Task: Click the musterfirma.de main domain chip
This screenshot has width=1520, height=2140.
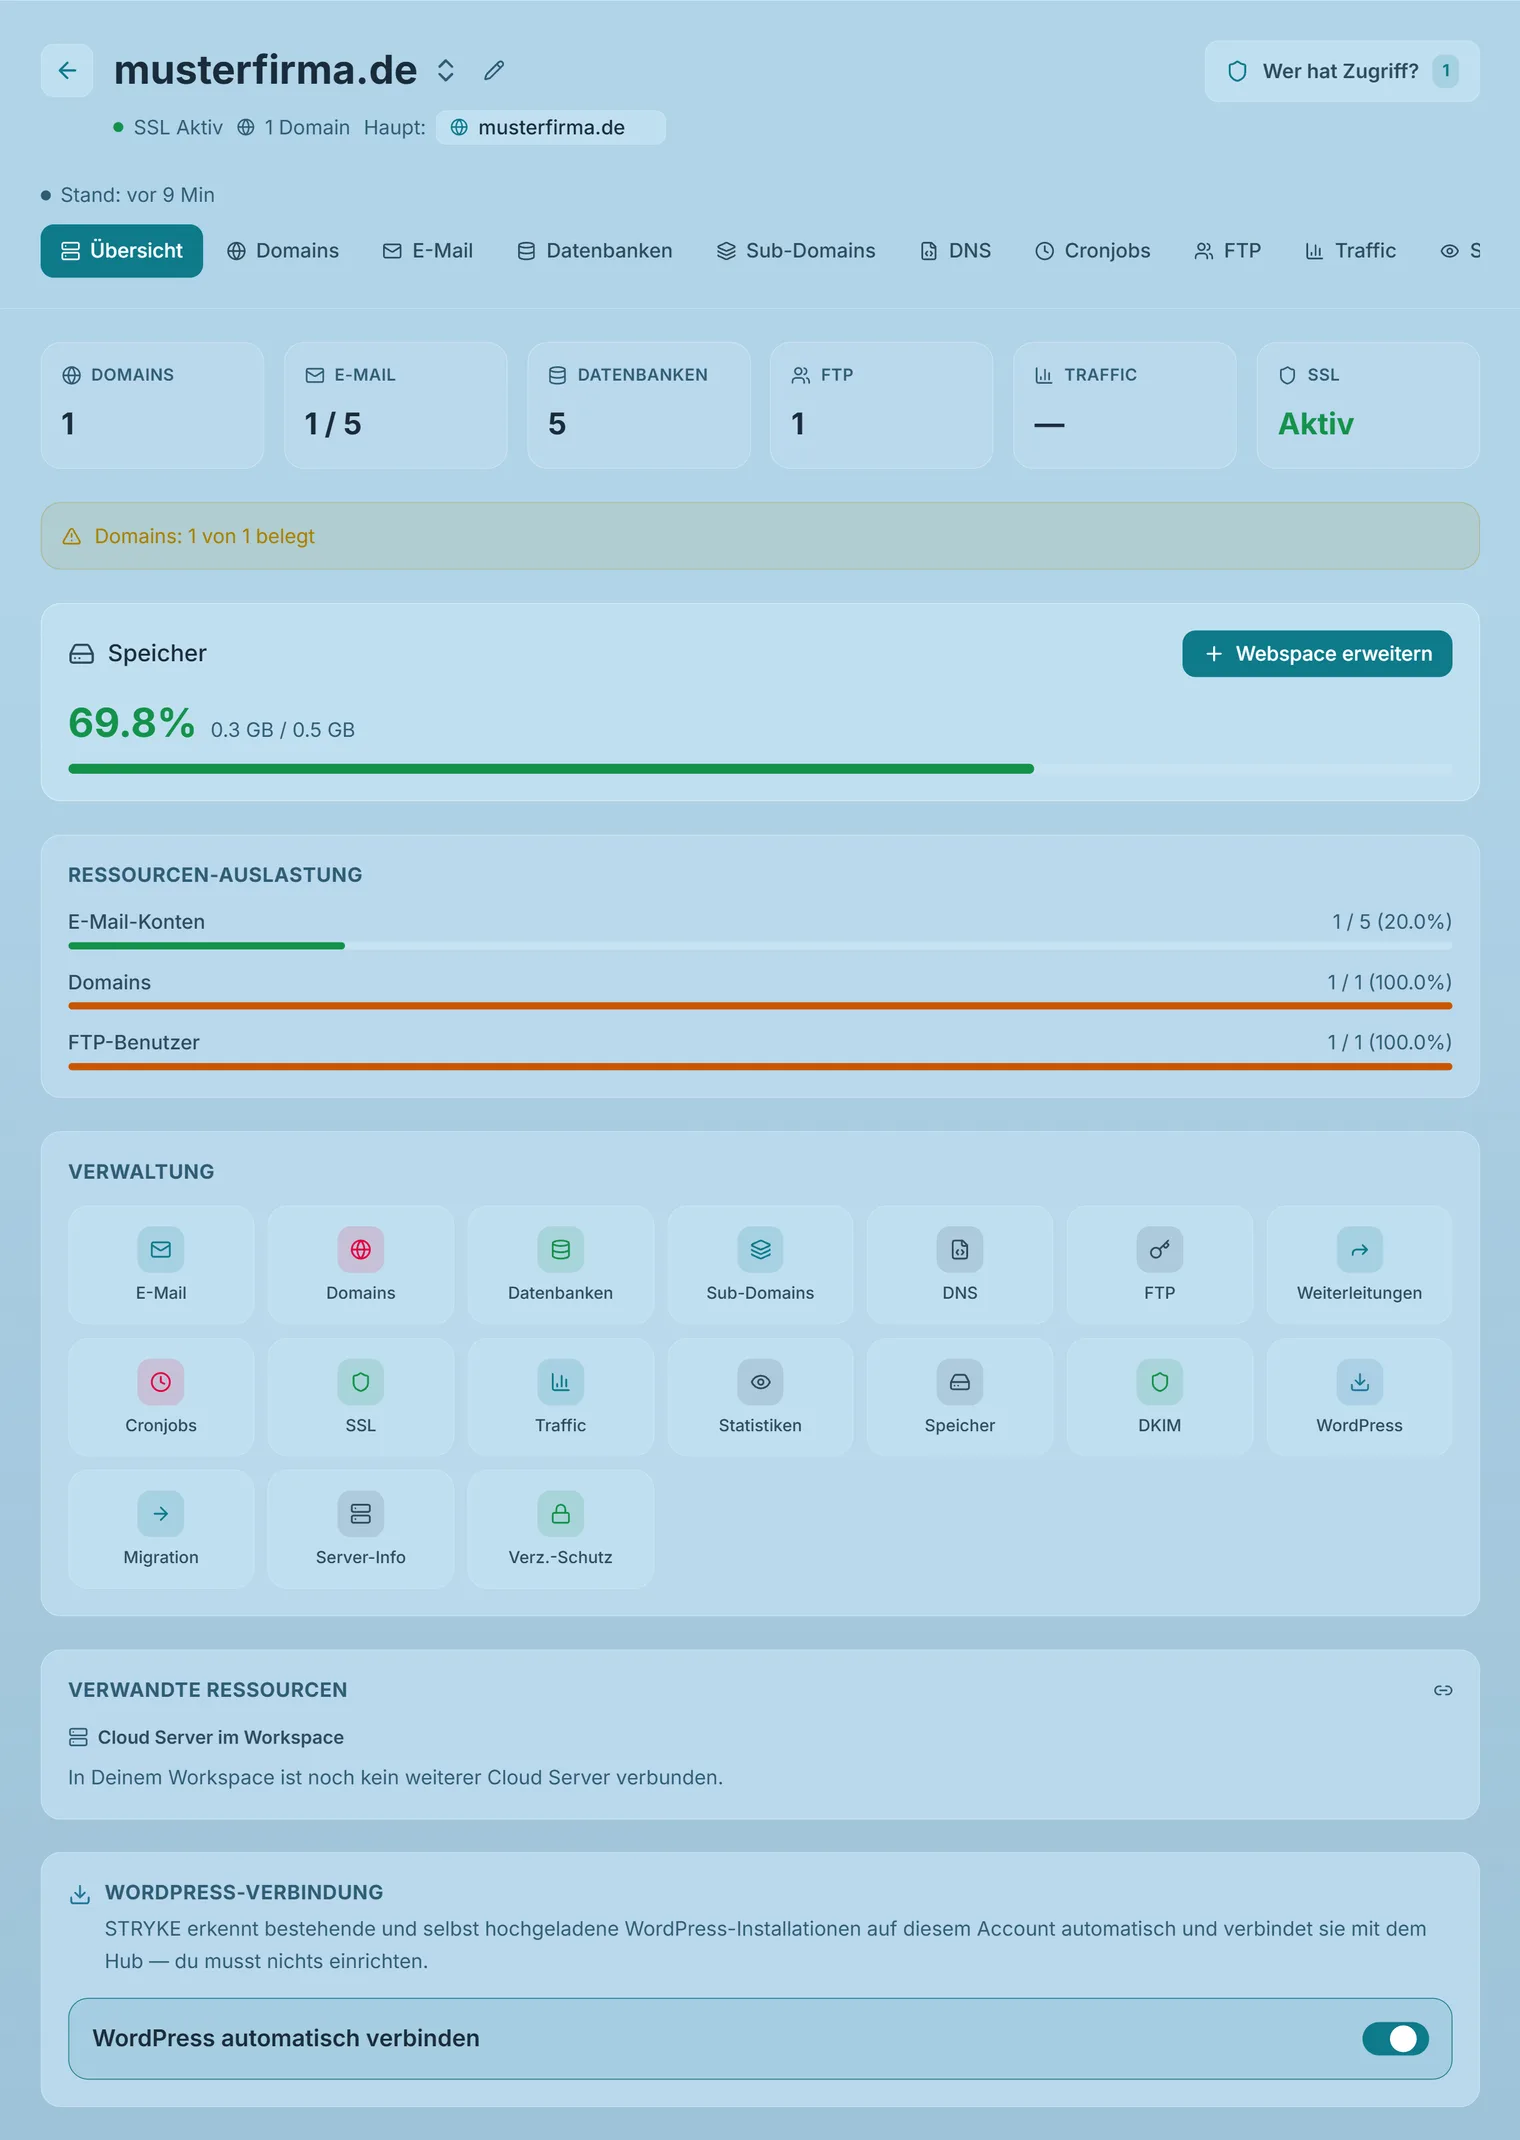Action: (550, 127)
